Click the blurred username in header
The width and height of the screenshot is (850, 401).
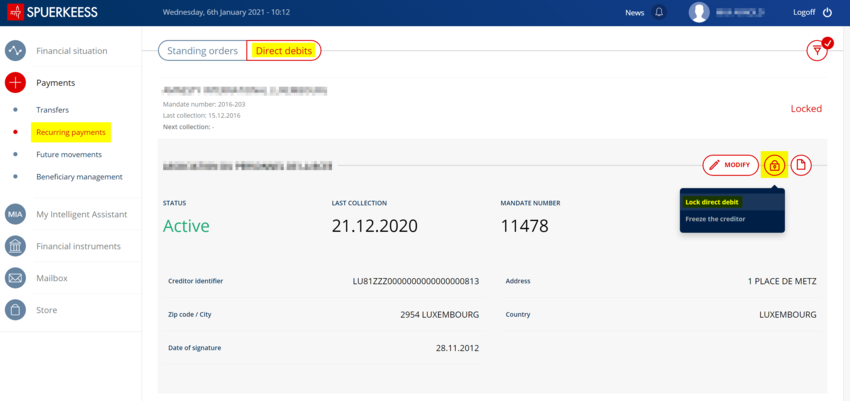[x=739, y=12]
